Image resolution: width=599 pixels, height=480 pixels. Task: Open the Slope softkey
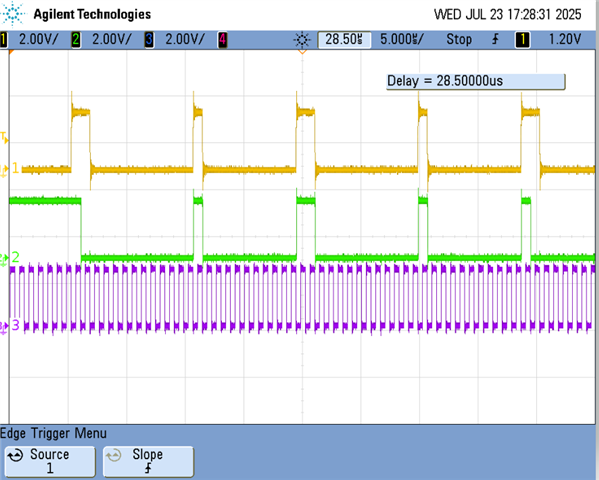click(148, 462)
